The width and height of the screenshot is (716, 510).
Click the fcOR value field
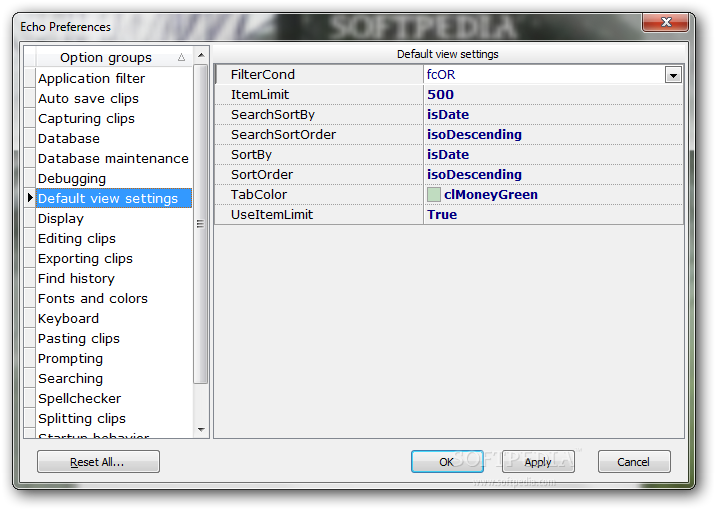point(544,75)
